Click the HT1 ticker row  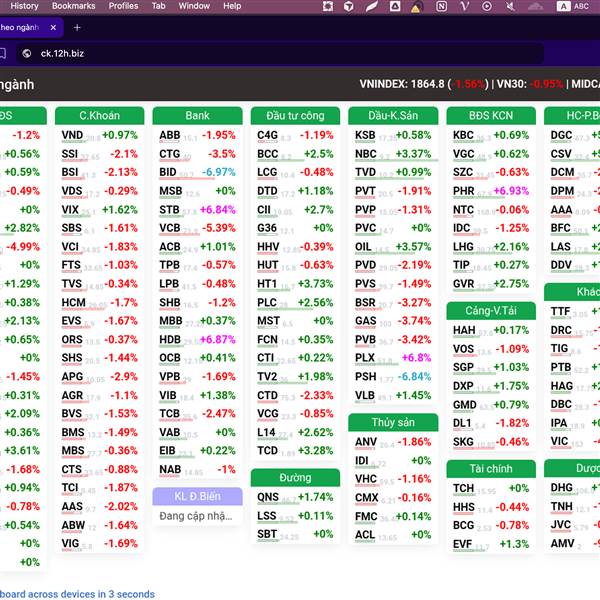point(295,284)
